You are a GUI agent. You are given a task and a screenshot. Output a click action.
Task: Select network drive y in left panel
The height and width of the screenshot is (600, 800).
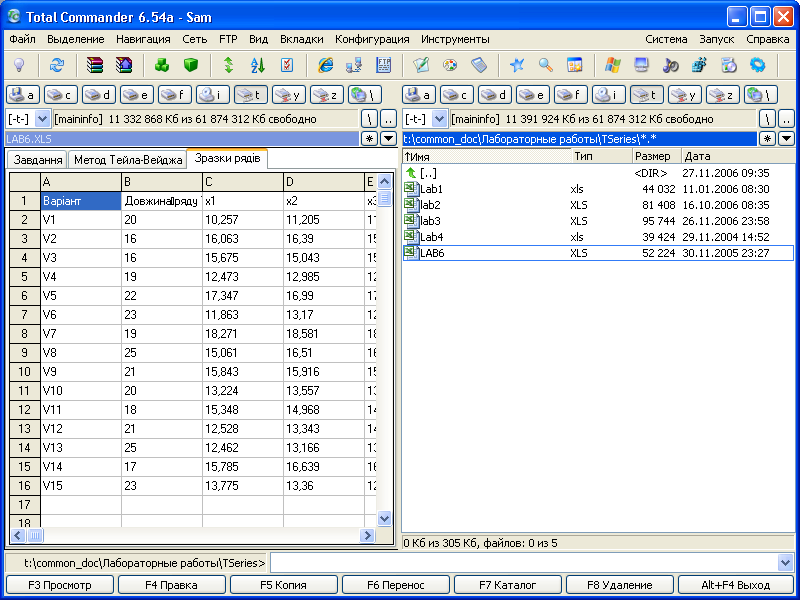point(289,95)
